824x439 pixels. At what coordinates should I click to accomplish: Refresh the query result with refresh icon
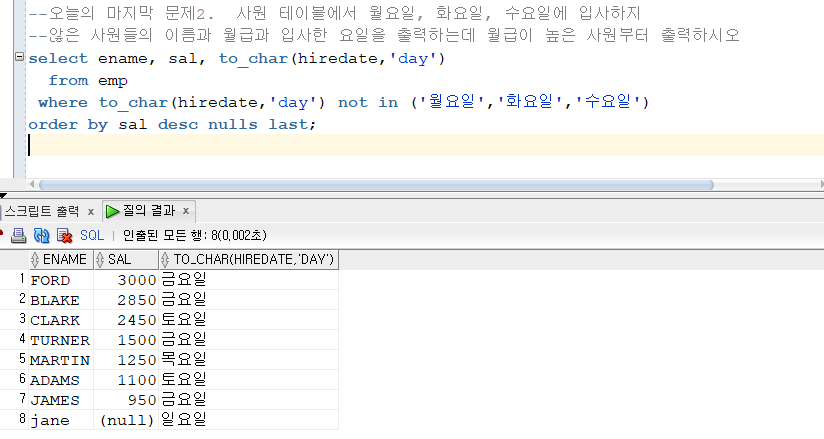pyautogui.click(x=42, y=236)
